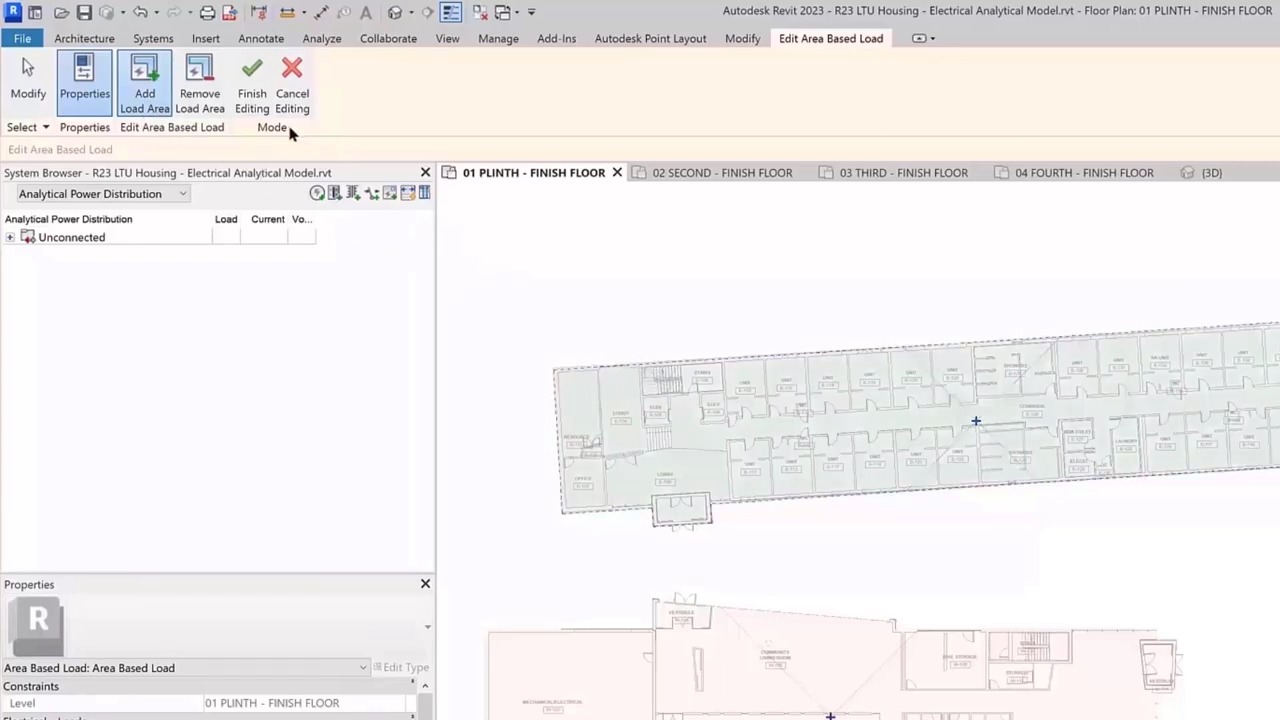Click the Save icon in quick access toolbar

pyautogui.click(x=84, y=12)
